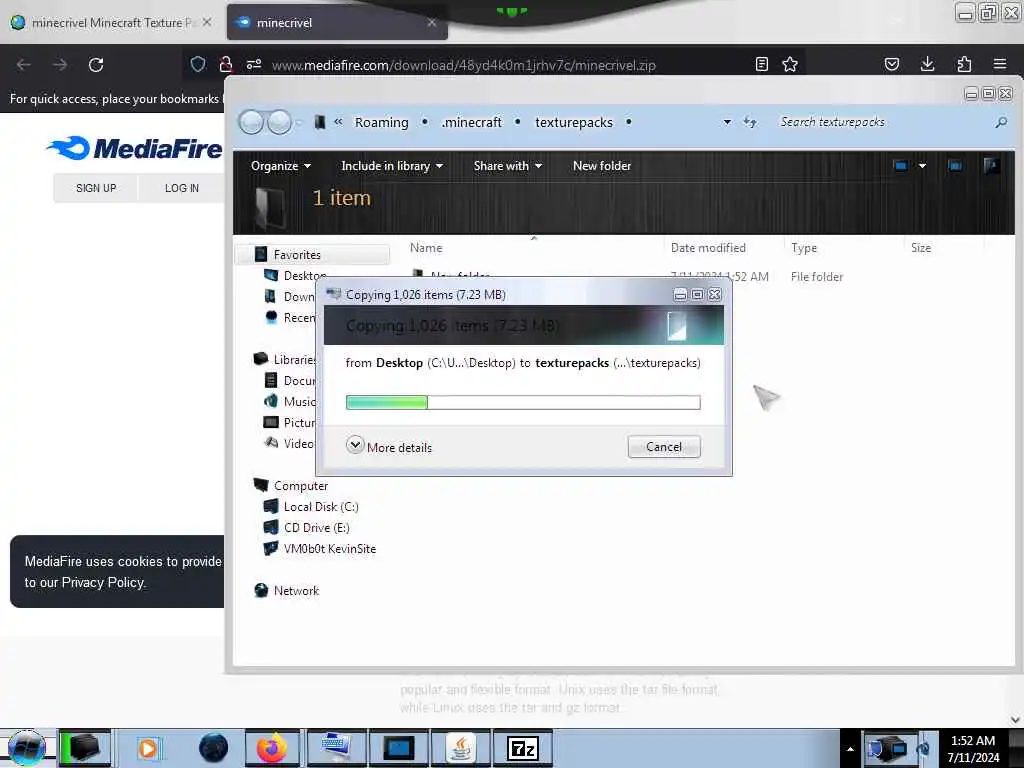Close the minecrivel Texture Pack tab
Screen dimensions: 1024x768
pos(207,22)
